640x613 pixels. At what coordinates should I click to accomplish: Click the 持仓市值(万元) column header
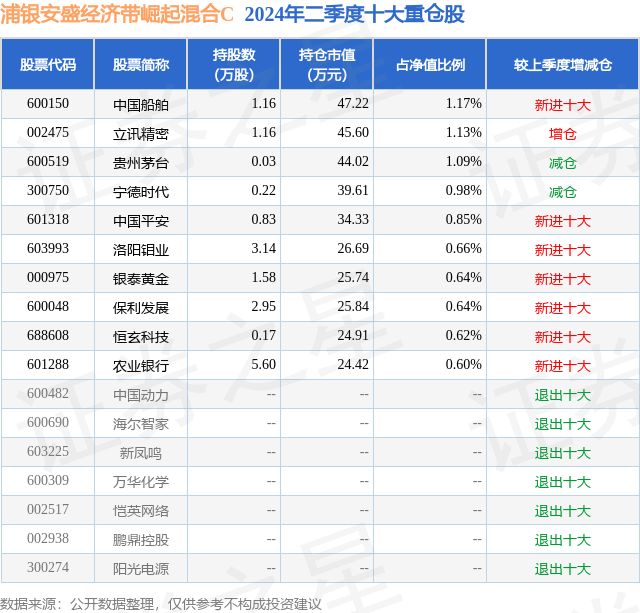(x=327, y=64)
